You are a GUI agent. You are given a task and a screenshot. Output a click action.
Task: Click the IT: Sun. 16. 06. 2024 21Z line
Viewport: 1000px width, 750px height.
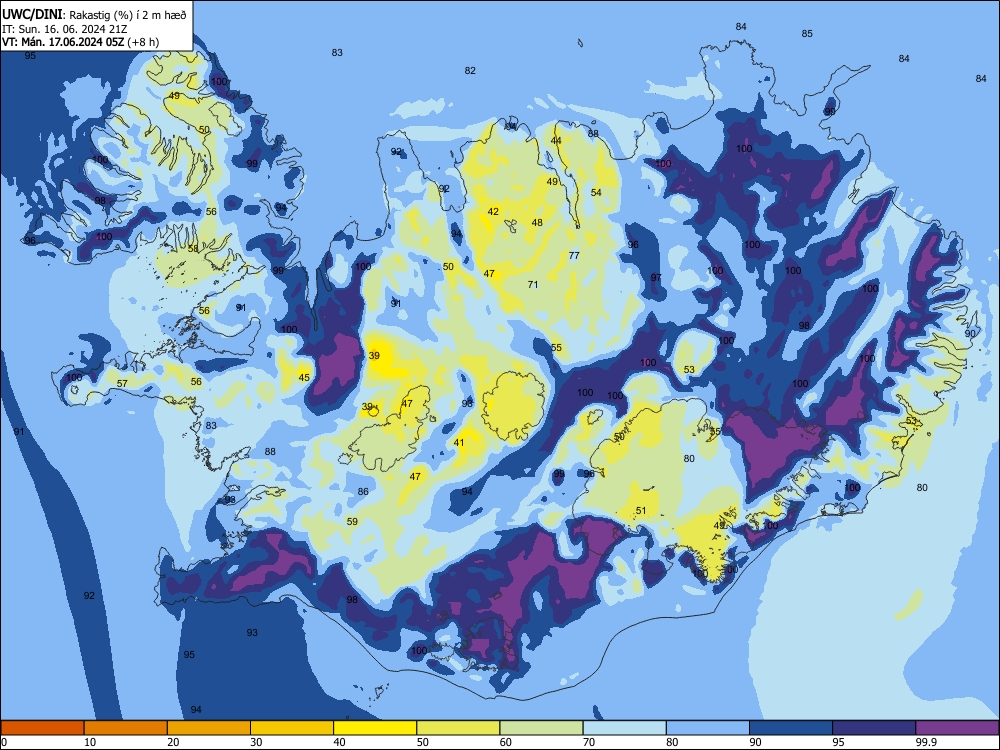[64, 29]
